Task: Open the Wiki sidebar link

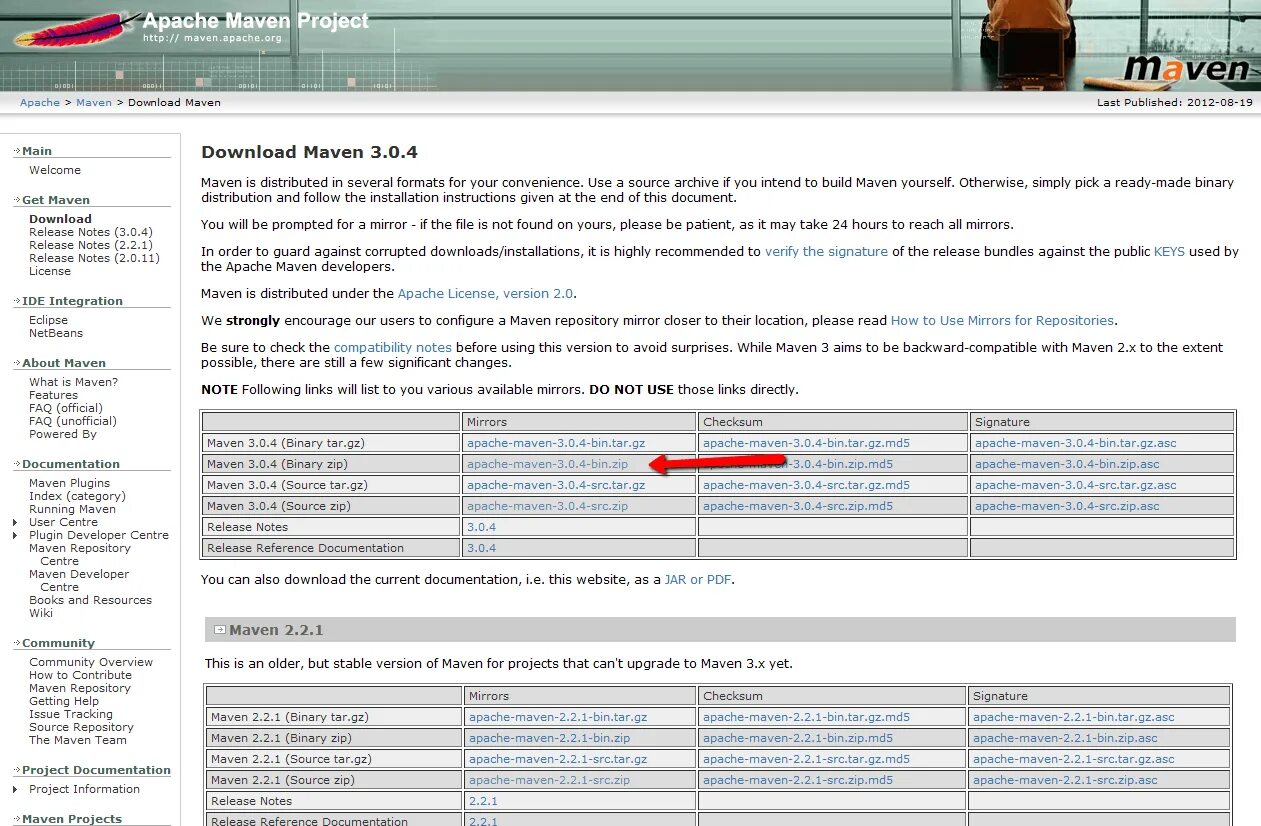Action: (41, 613)
